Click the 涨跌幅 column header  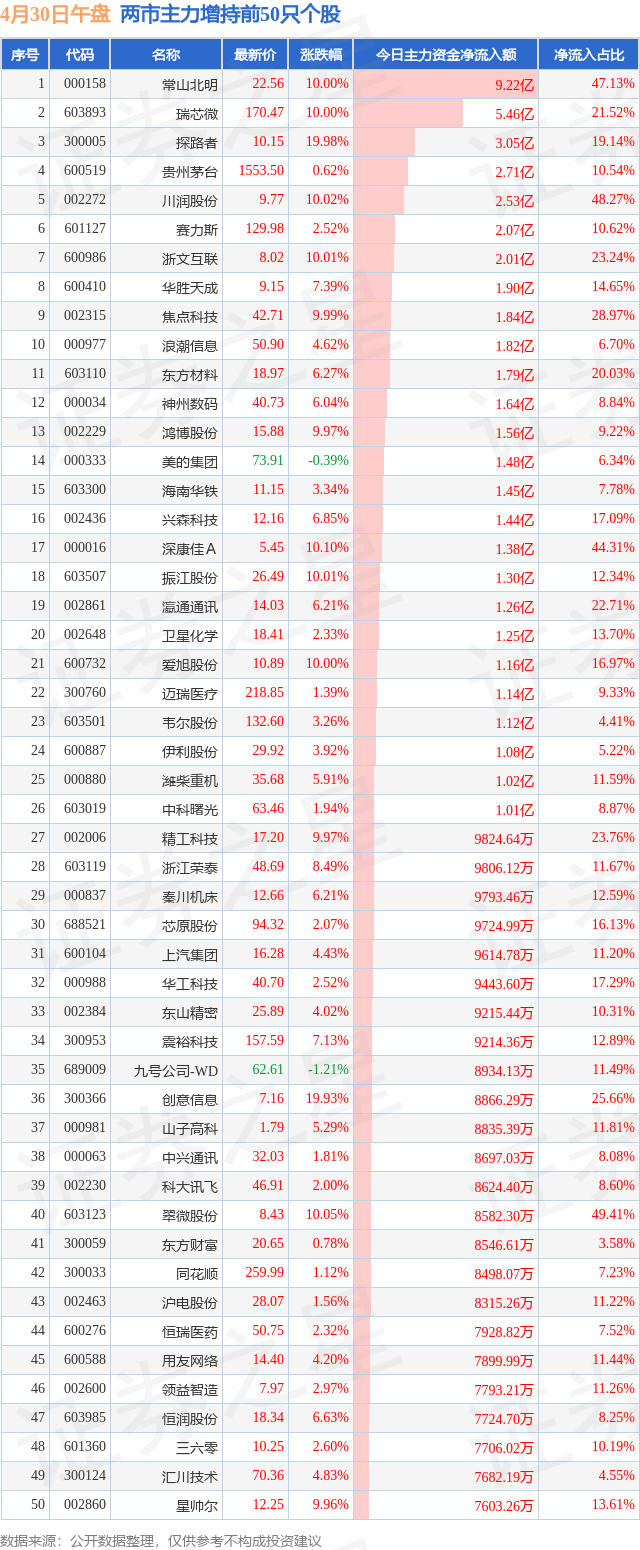tap(320, 54)
